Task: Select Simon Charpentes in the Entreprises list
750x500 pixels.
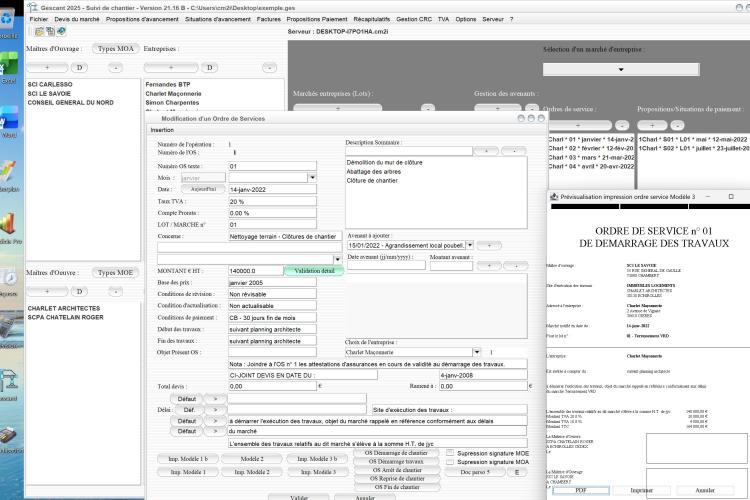Action: point(172,102)
